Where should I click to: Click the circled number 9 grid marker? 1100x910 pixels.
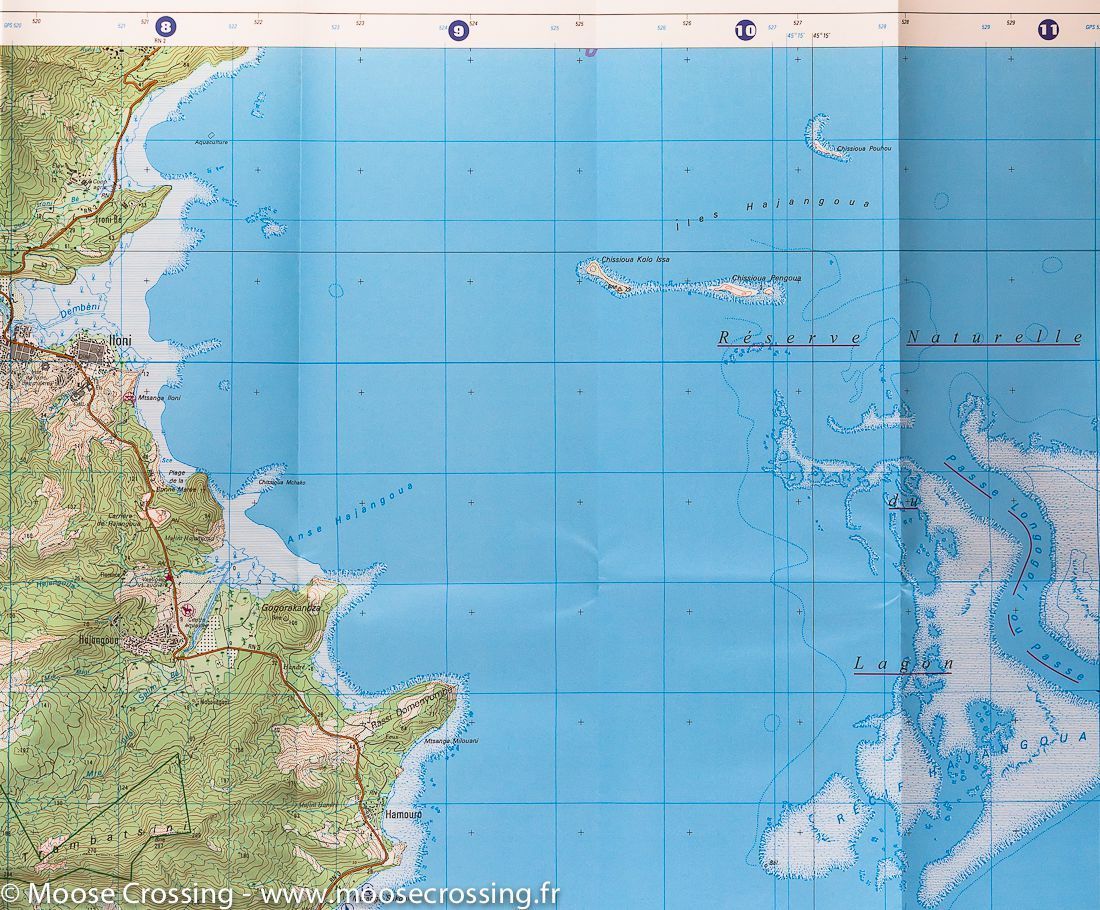(458, 31)
